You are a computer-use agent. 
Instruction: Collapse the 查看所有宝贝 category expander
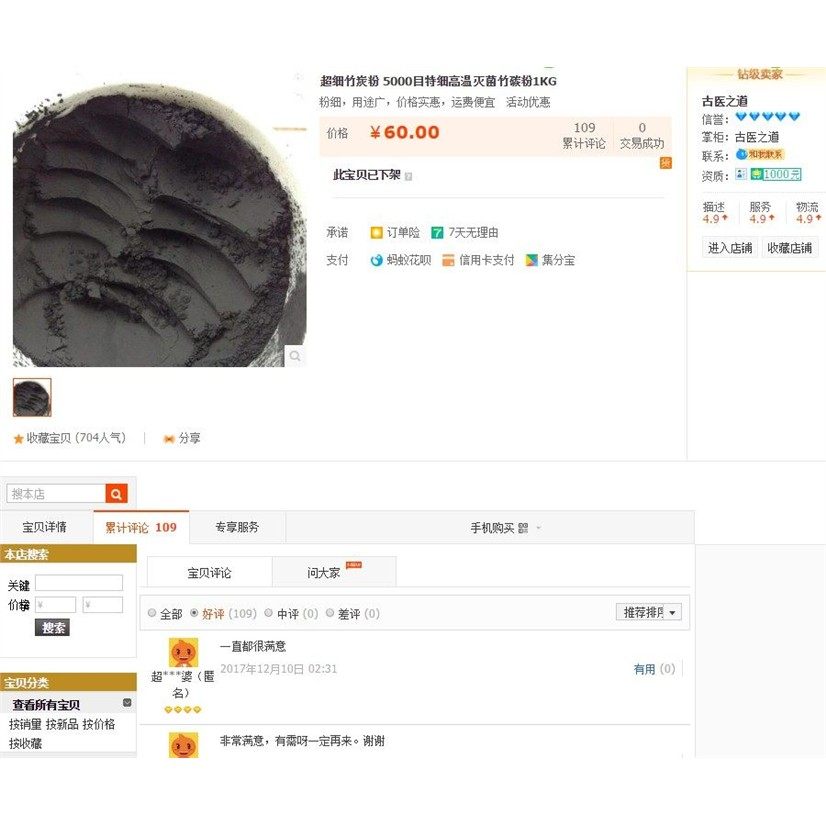[127, 703]
